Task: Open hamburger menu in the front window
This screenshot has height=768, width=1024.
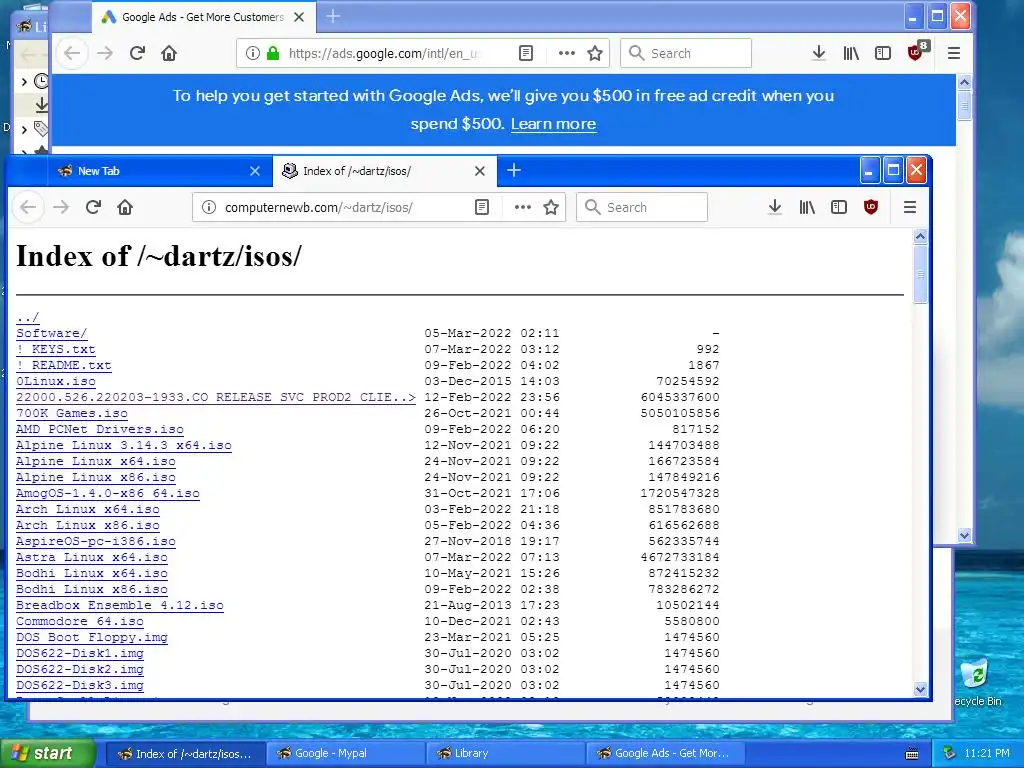Action: [910, 207]
